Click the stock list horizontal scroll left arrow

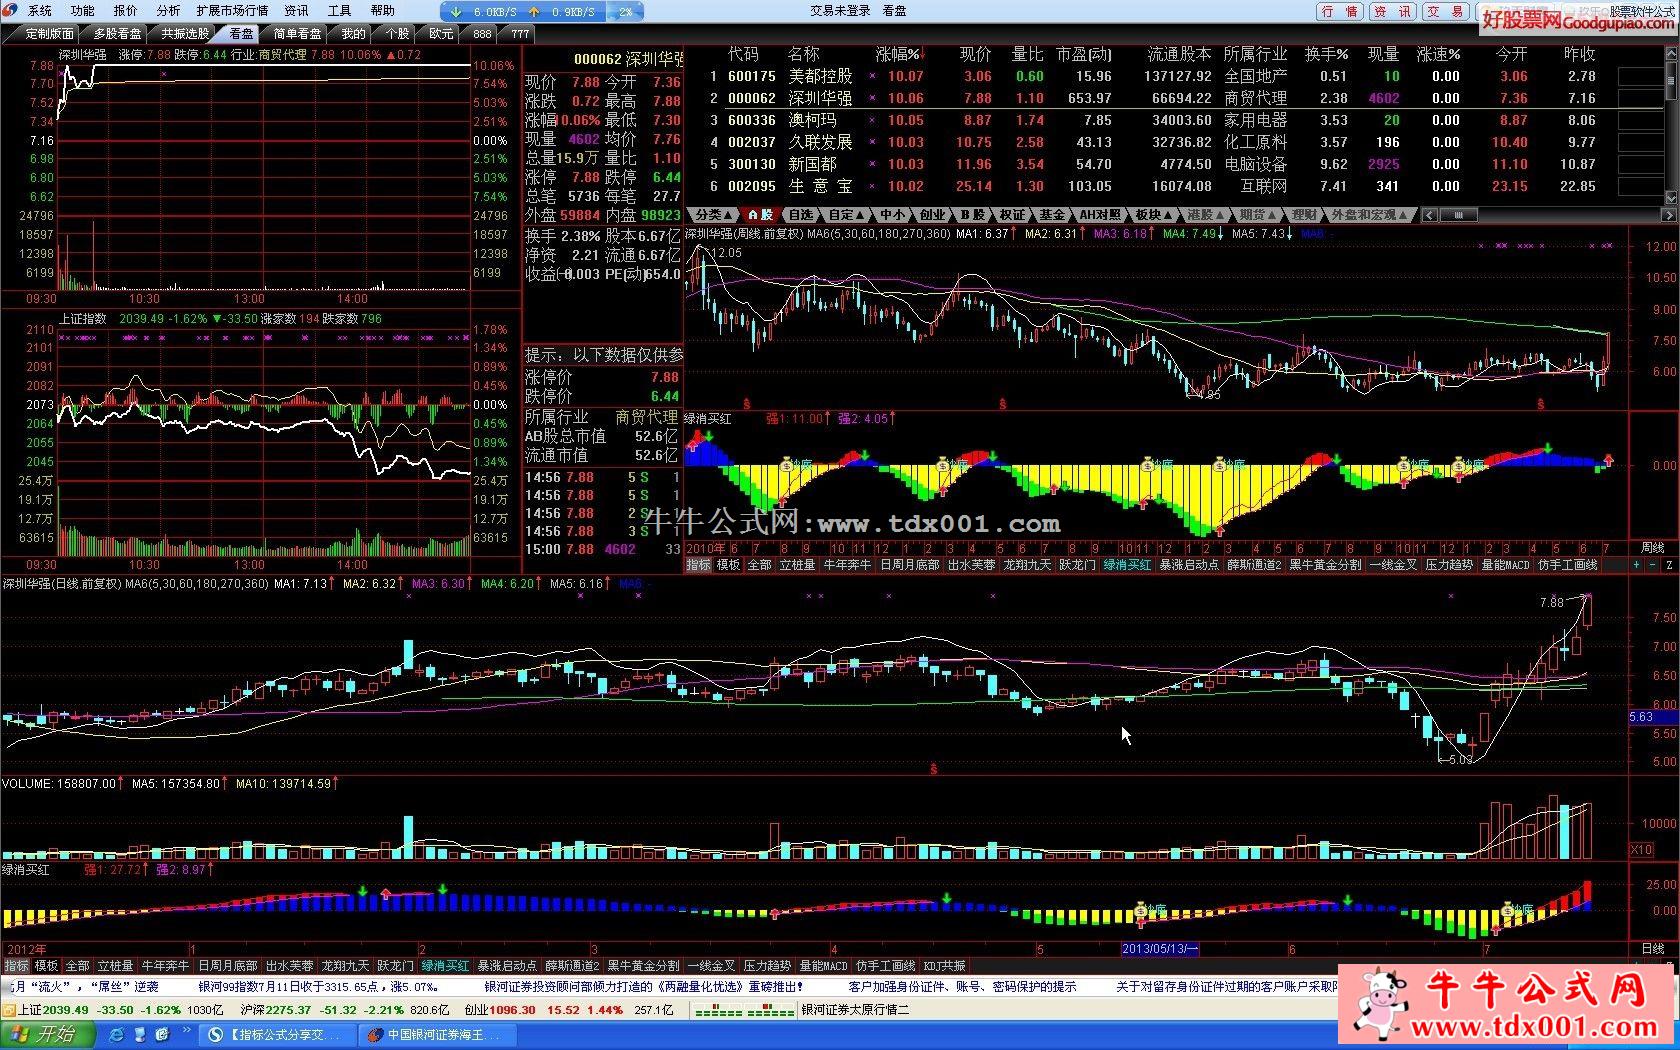[1429, 215]
